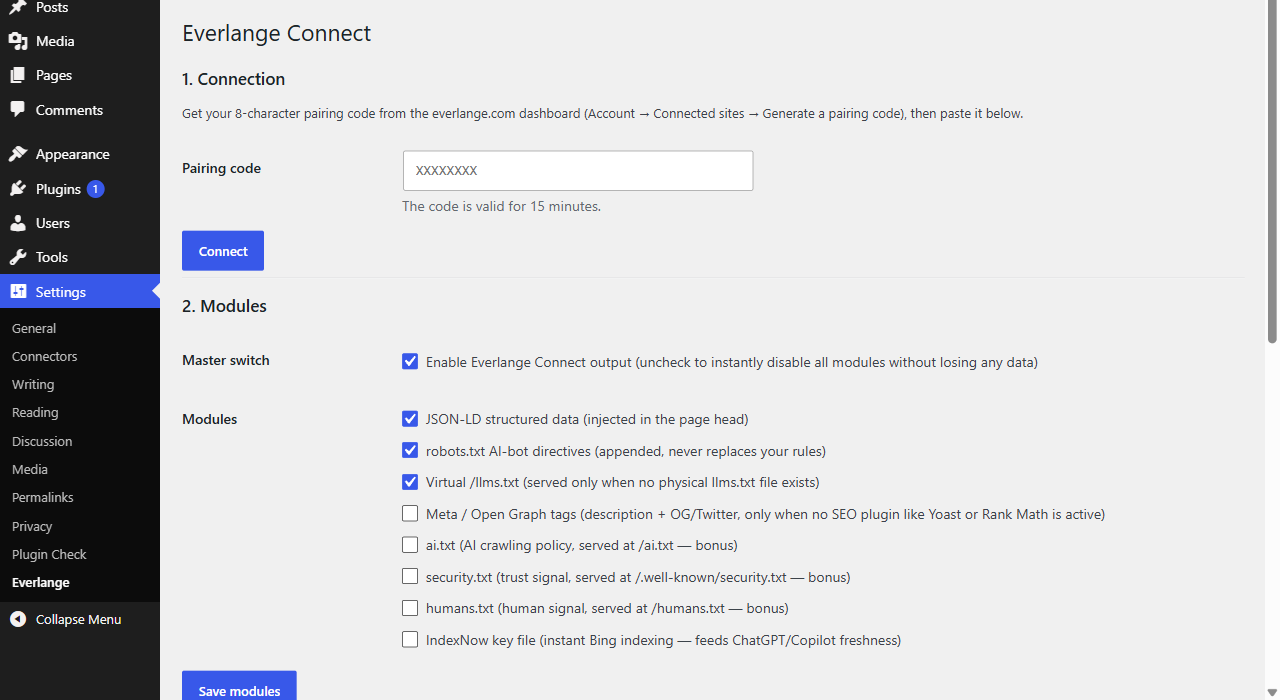Check the IndexNow key file option
Image resolution: width=1280 pixels, height=700 pixels.
(x=410, y=639)
